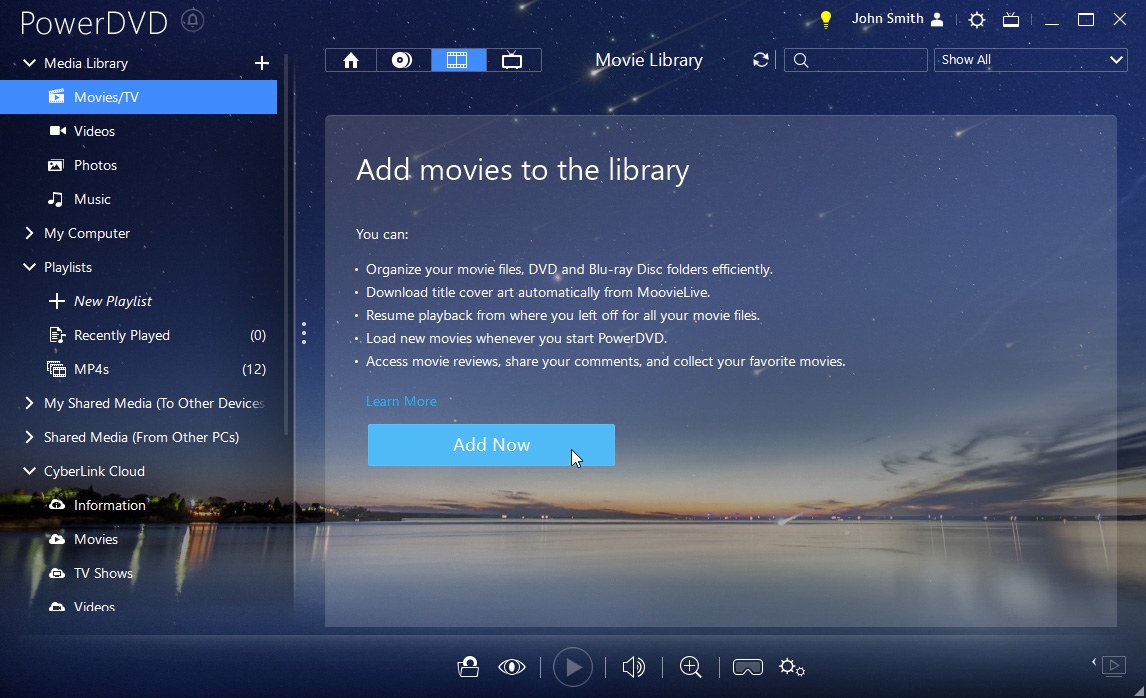The width and height of the screenshot is (1146, 698).
Task: Open the settings gear in title bar
Action: coord(976,20)
